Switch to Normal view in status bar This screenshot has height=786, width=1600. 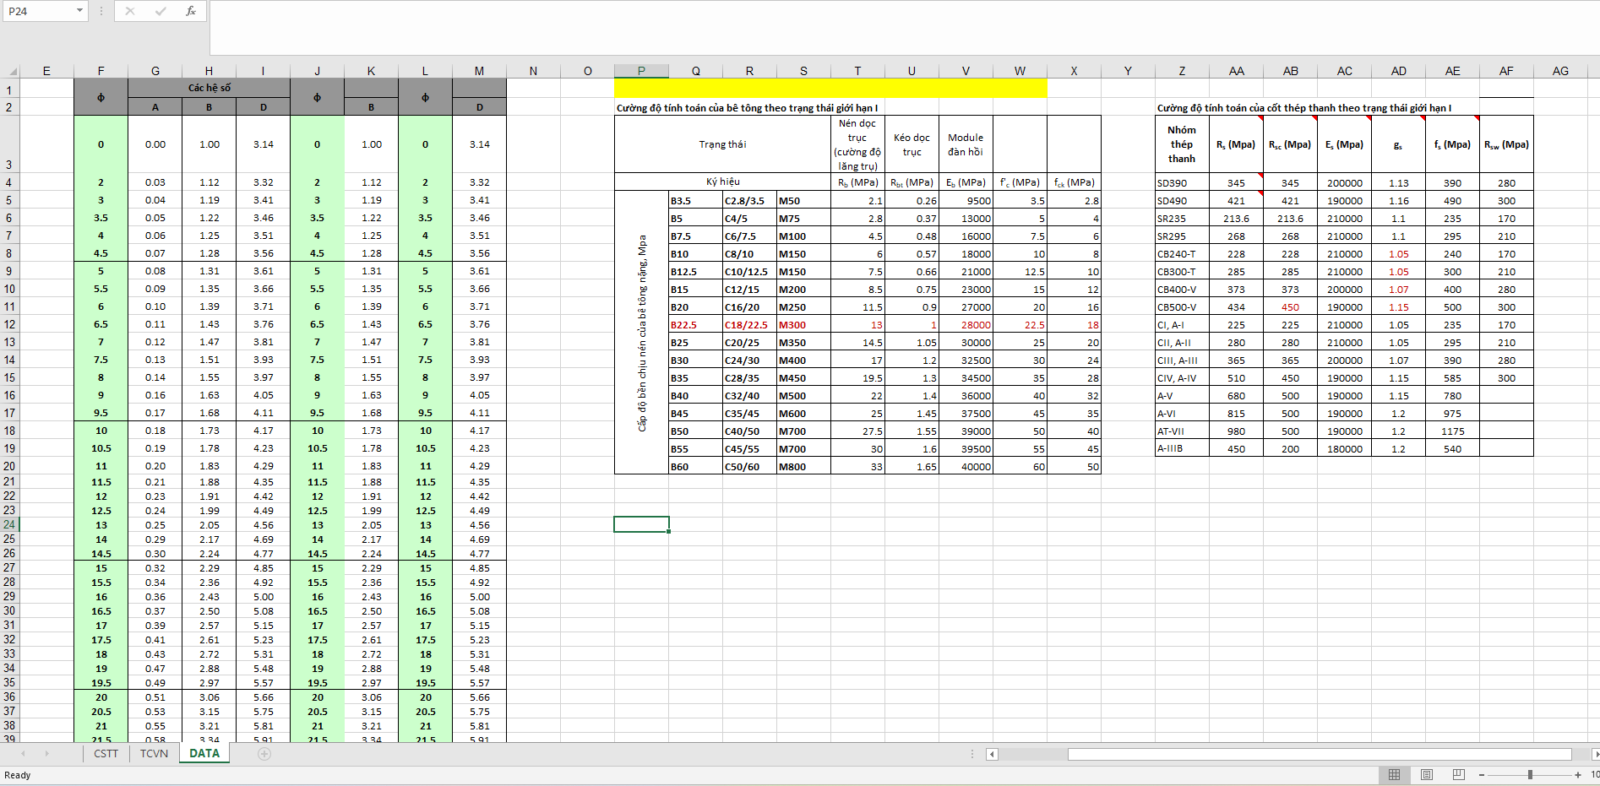[x=1394, y=775]
